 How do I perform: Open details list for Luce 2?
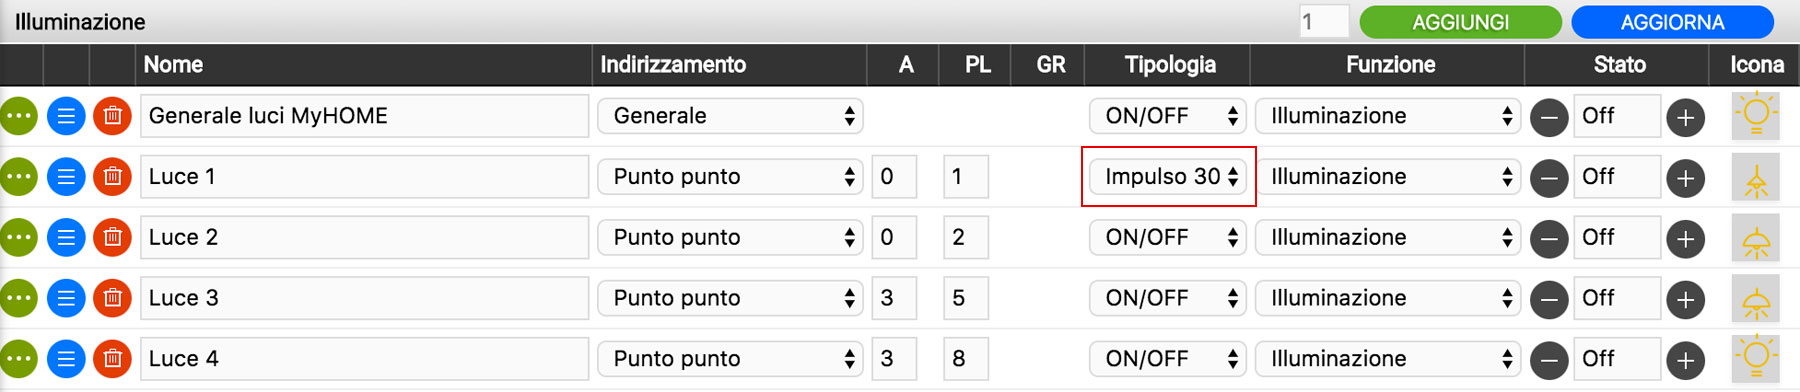tap(66, 238)
